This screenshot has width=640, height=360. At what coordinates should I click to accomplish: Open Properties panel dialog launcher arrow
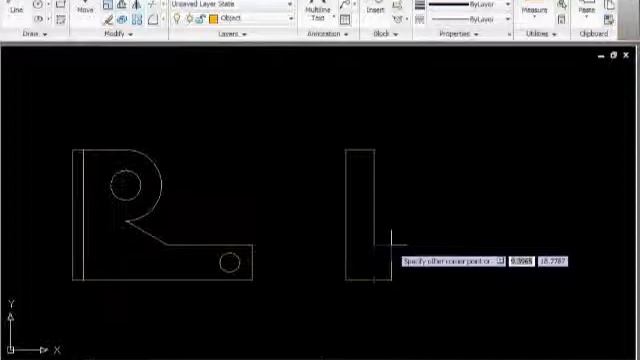pyautogui.click(x=509, y=34)
